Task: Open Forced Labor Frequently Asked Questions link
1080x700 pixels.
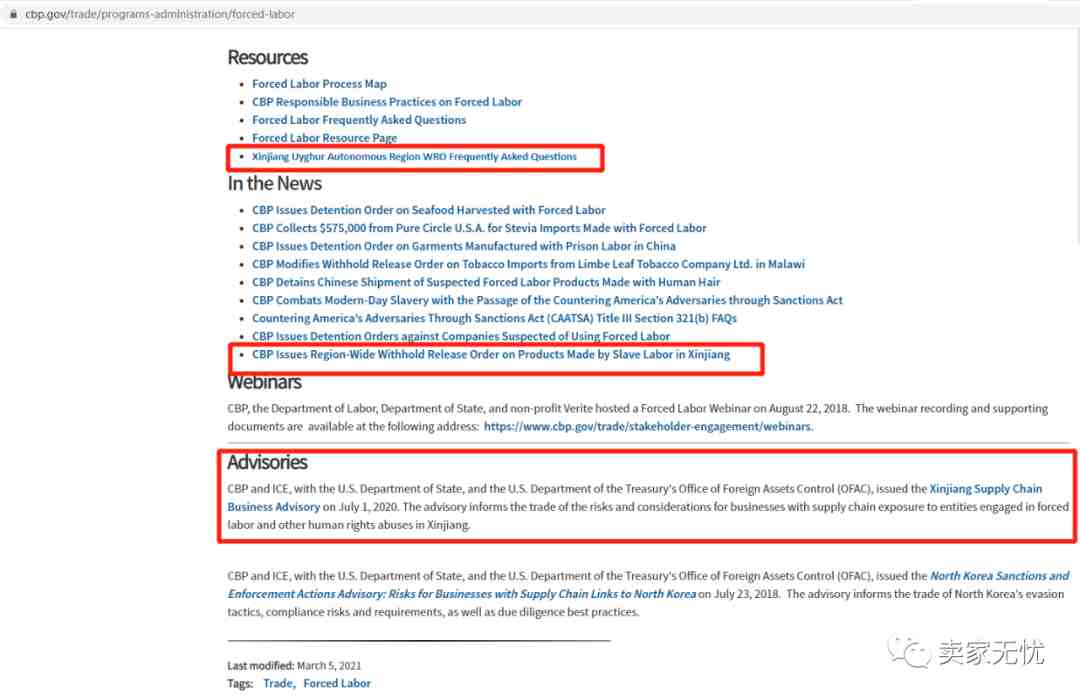Action: point(359,120)
